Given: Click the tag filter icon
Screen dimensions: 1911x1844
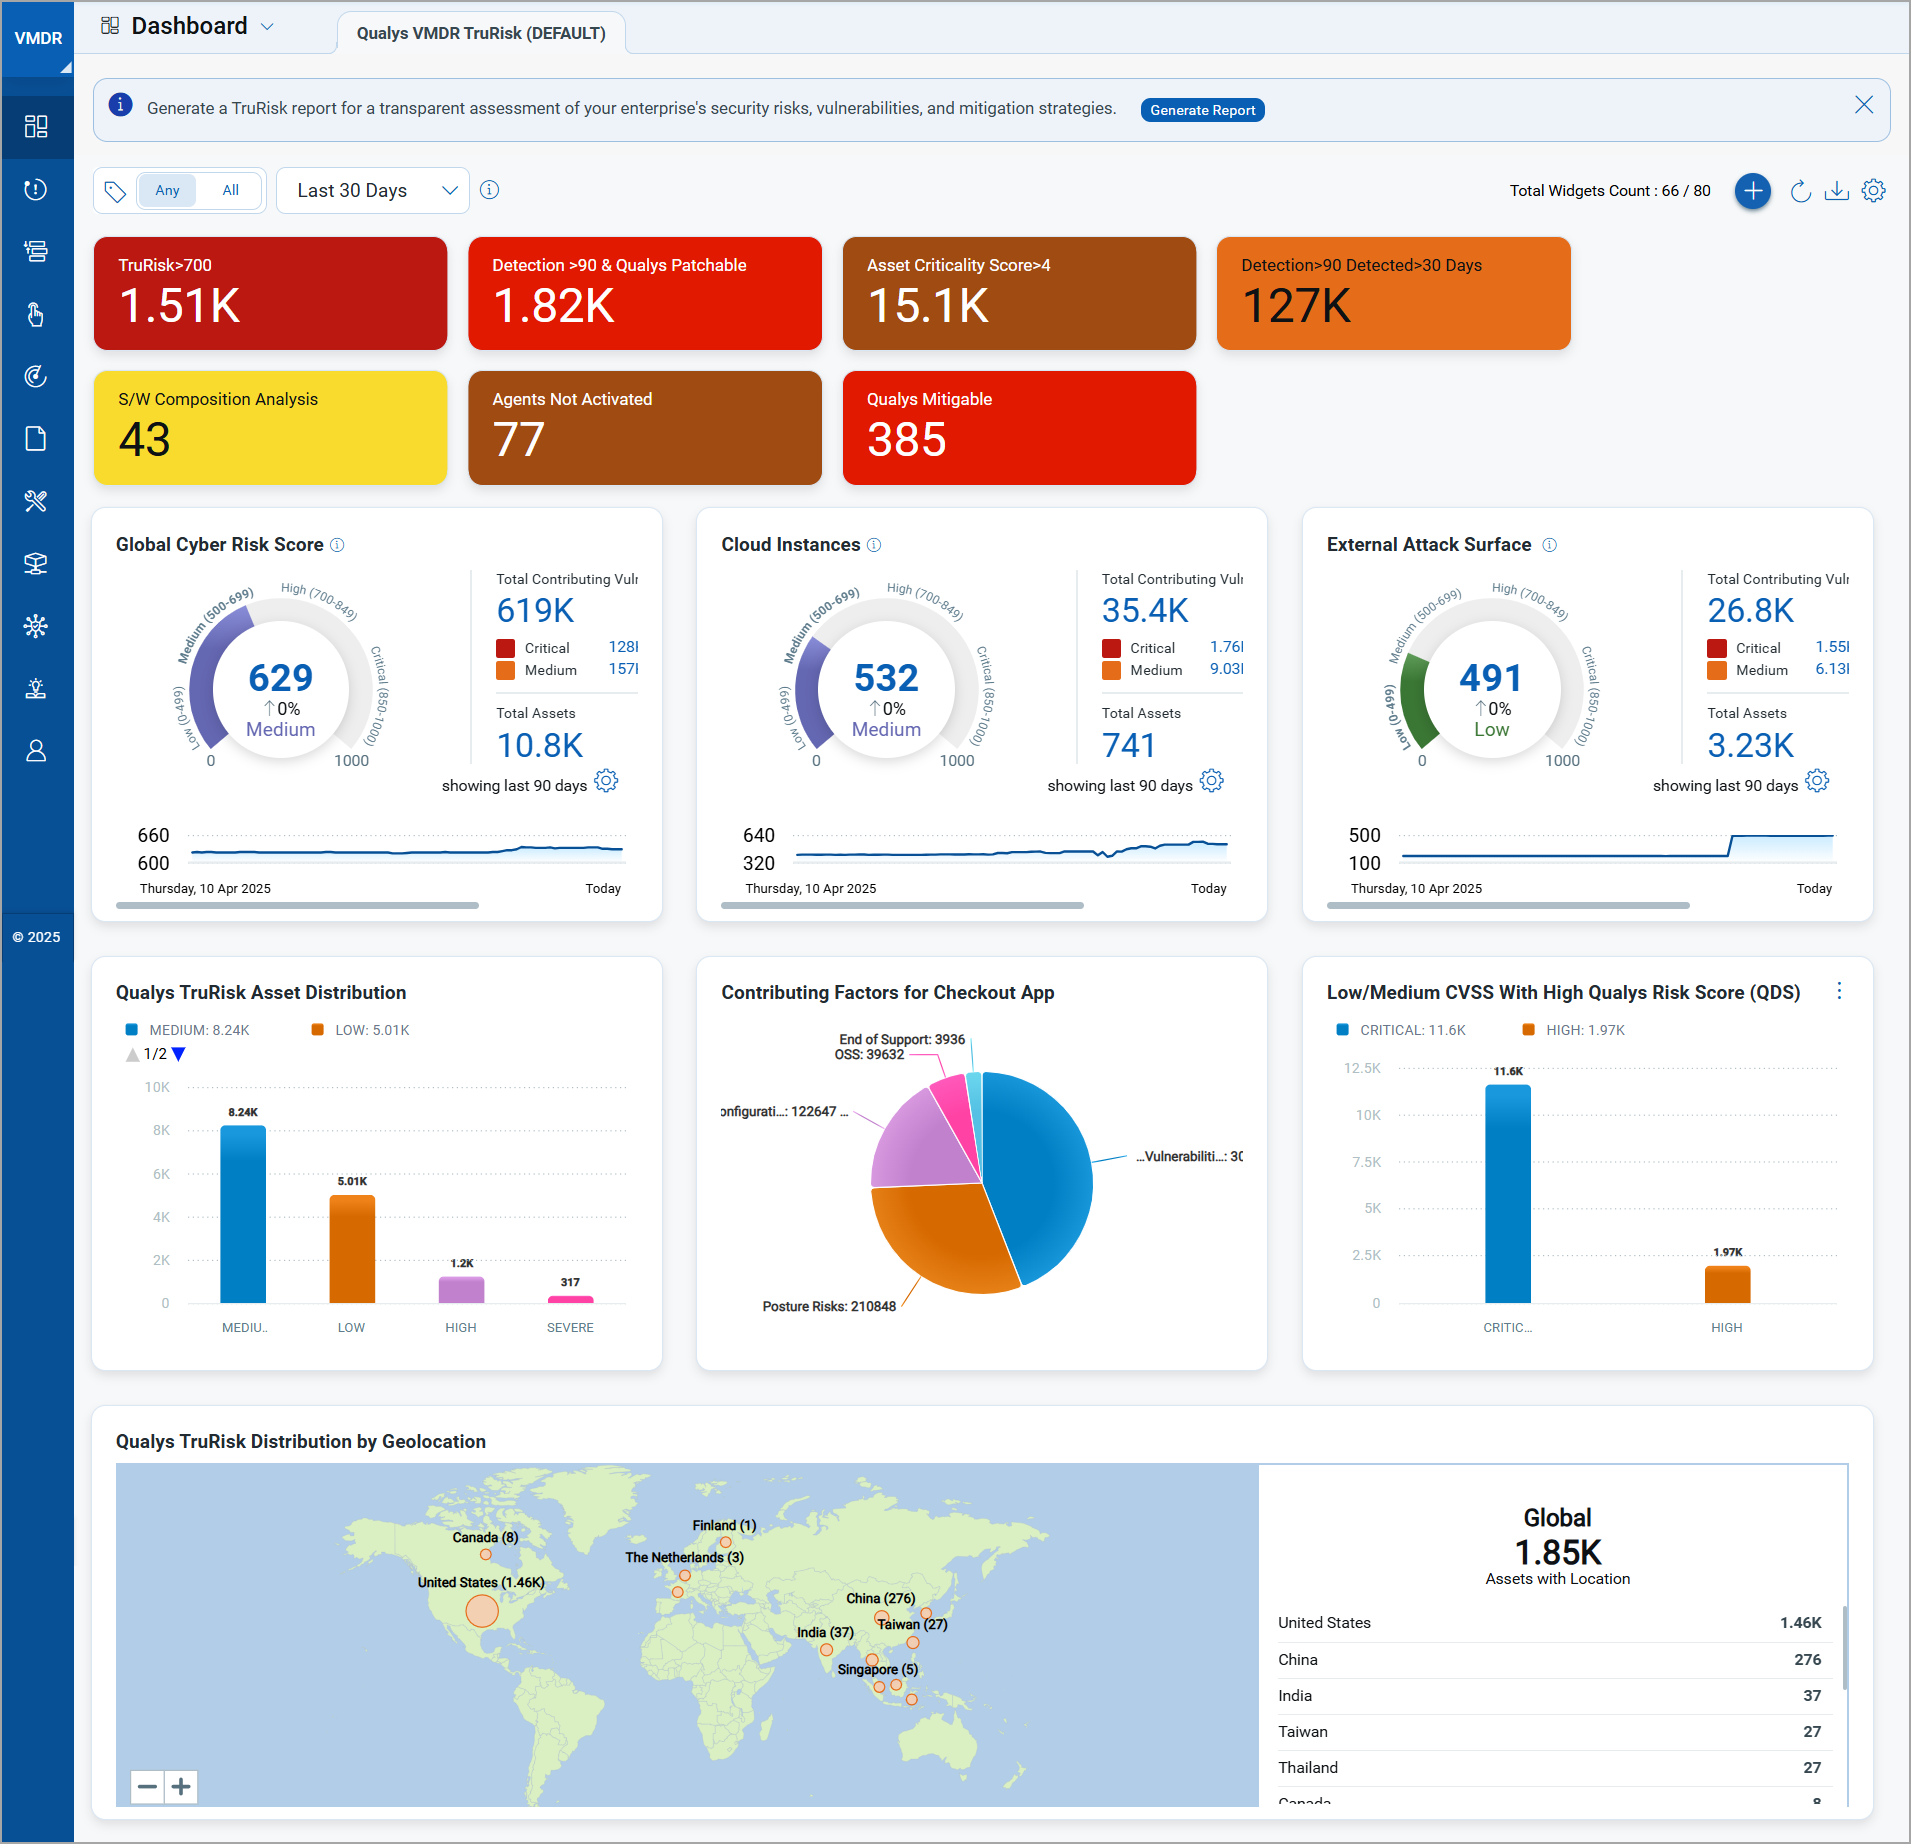Looking at the screenshot, I should [115, 191].
